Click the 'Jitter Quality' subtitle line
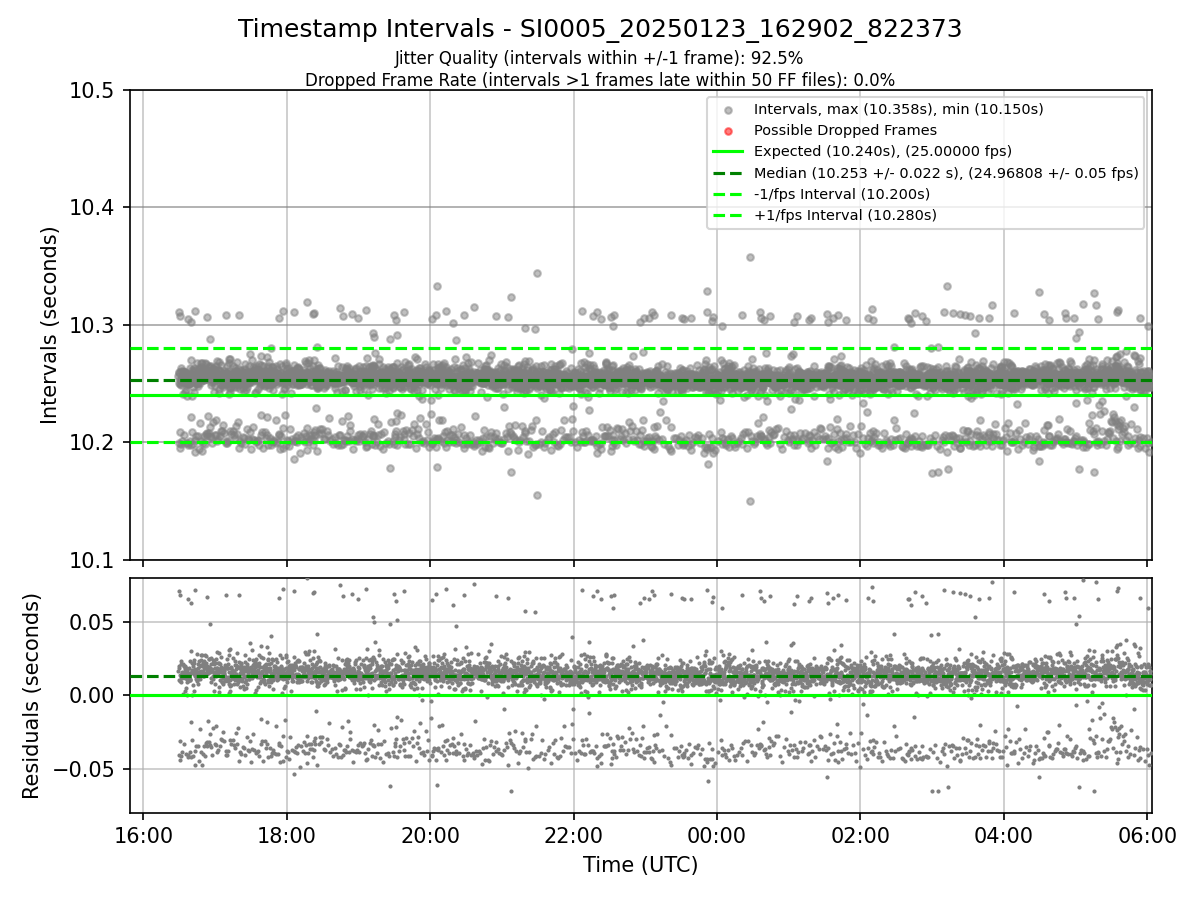The image size is (1200, 900). [600, 58]
